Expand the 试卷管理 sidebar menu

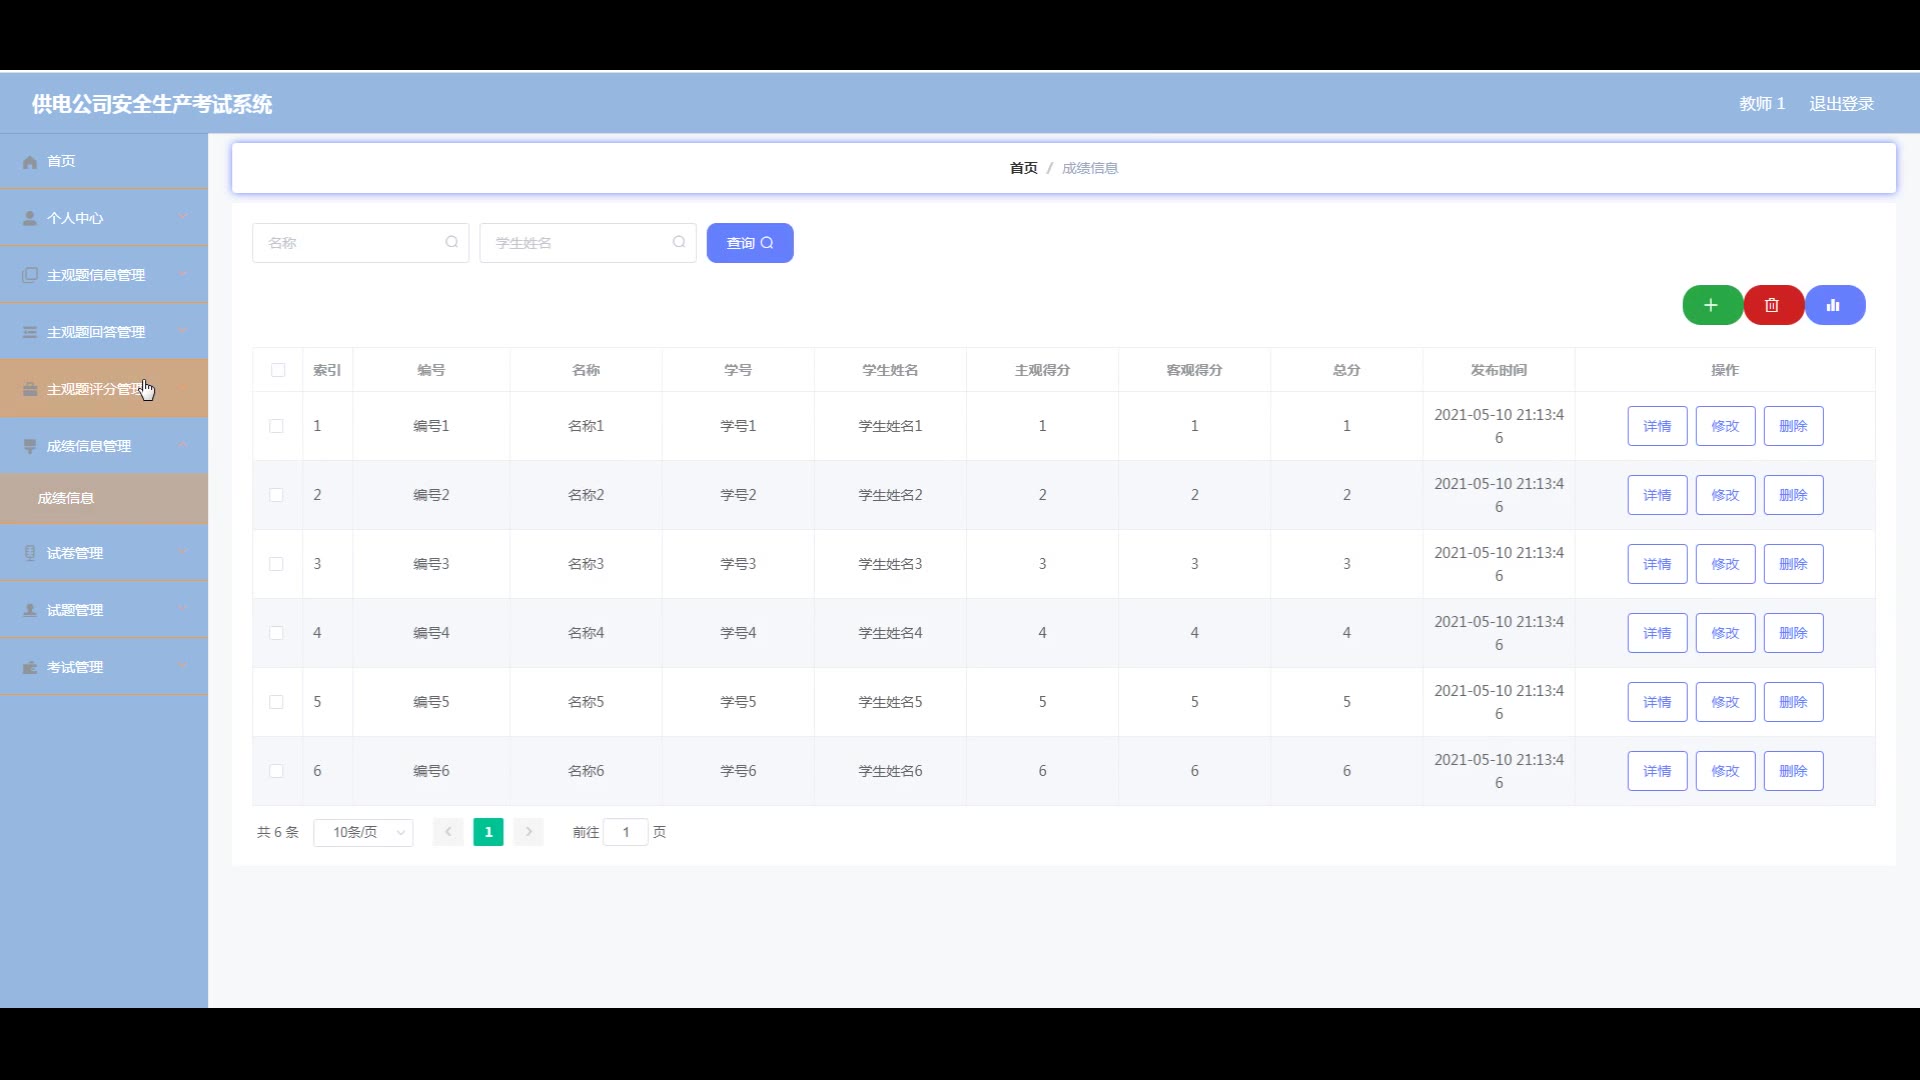point(104,553)
